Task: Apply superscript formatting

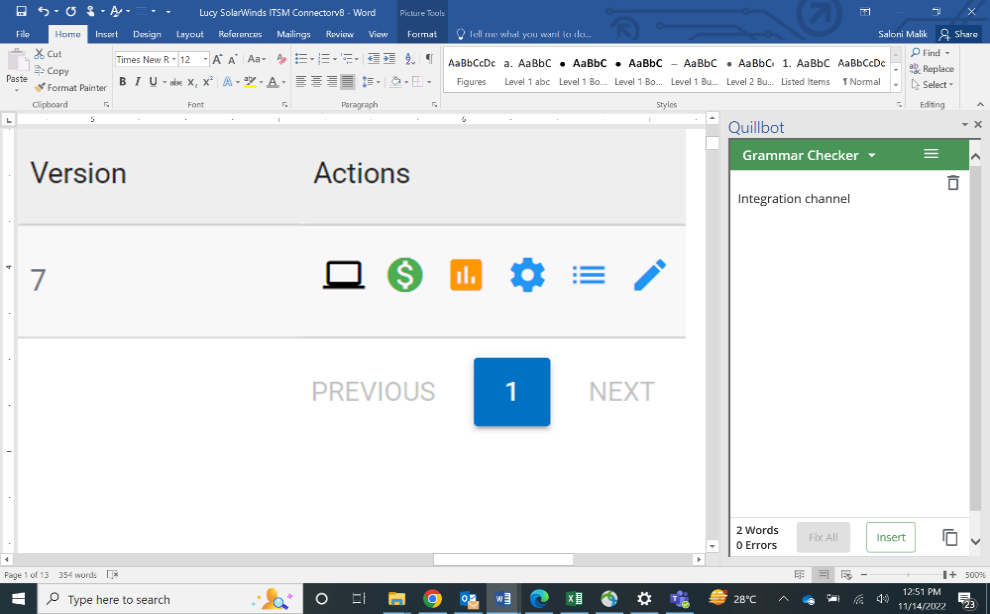Action: 207,82
